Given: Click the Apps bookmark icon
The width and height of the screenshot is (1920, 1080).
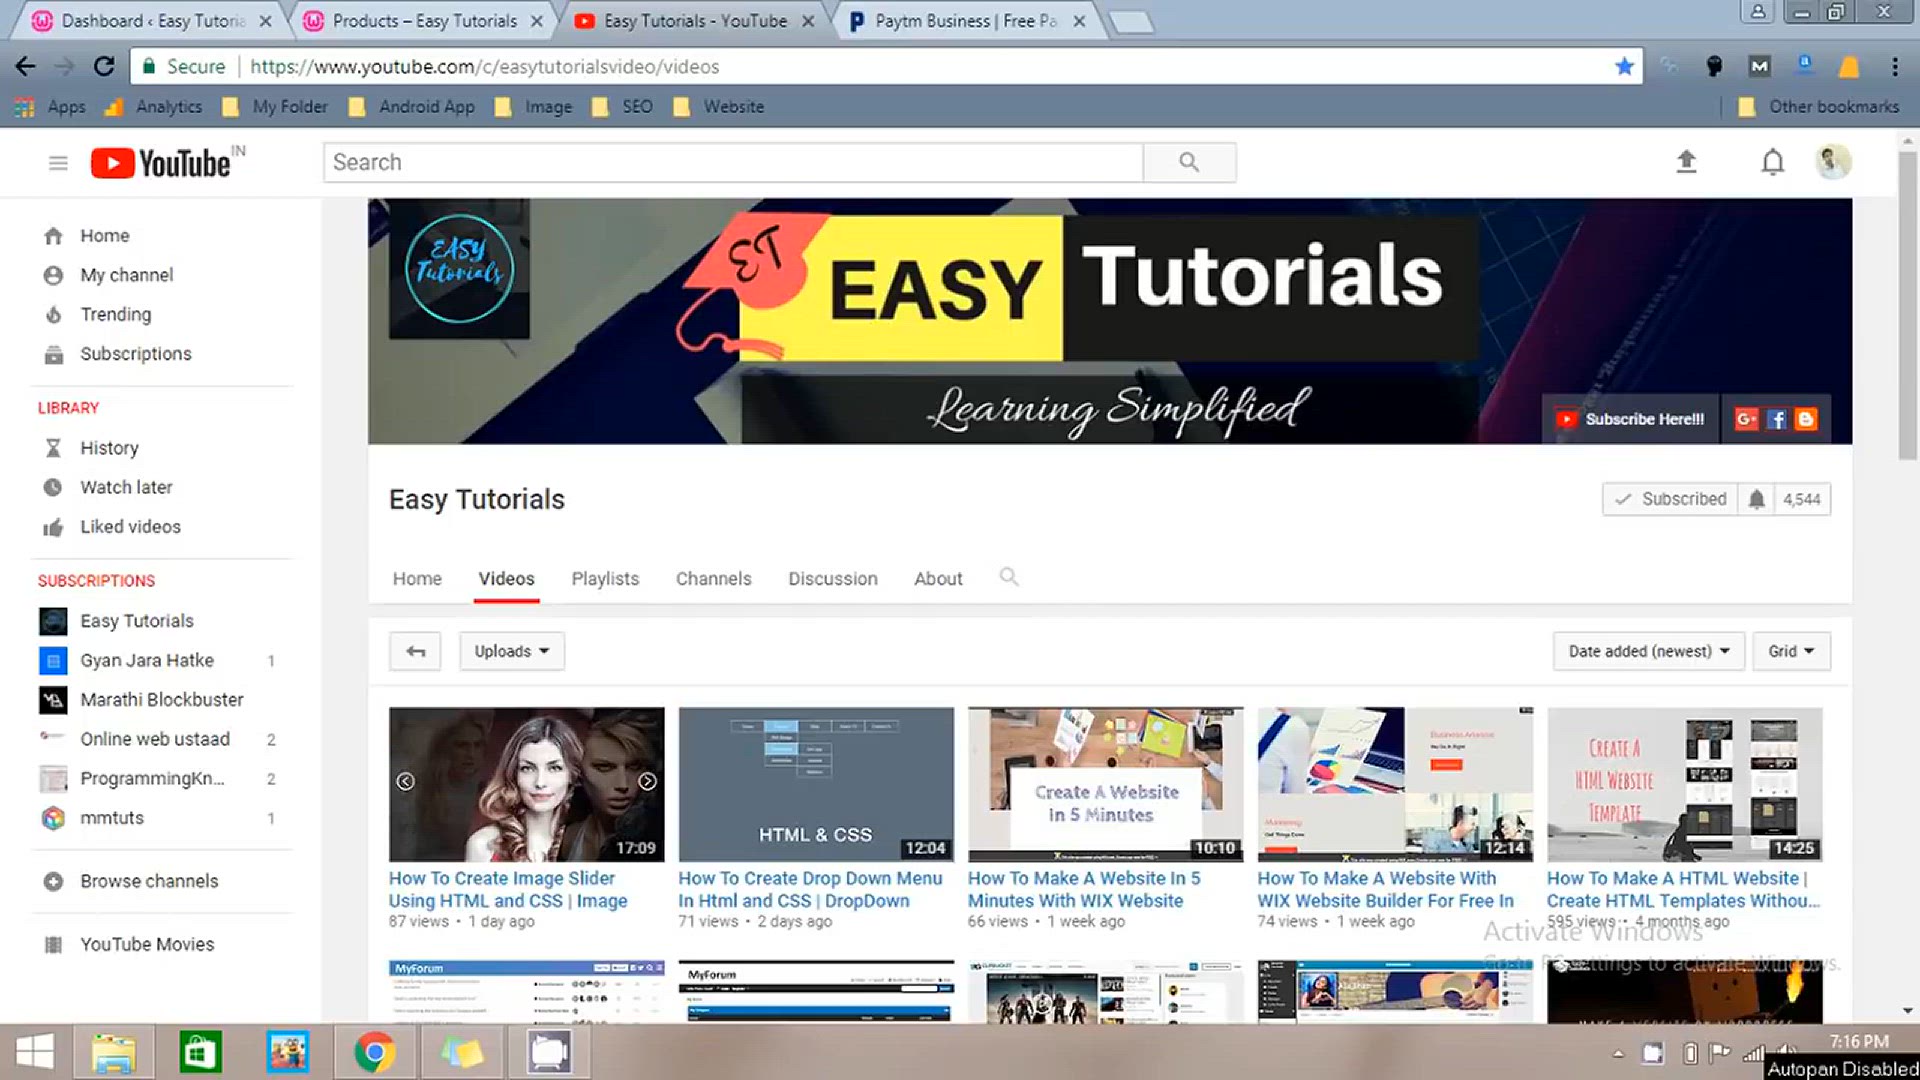Looking at the screenshot, I should (25, 107).
